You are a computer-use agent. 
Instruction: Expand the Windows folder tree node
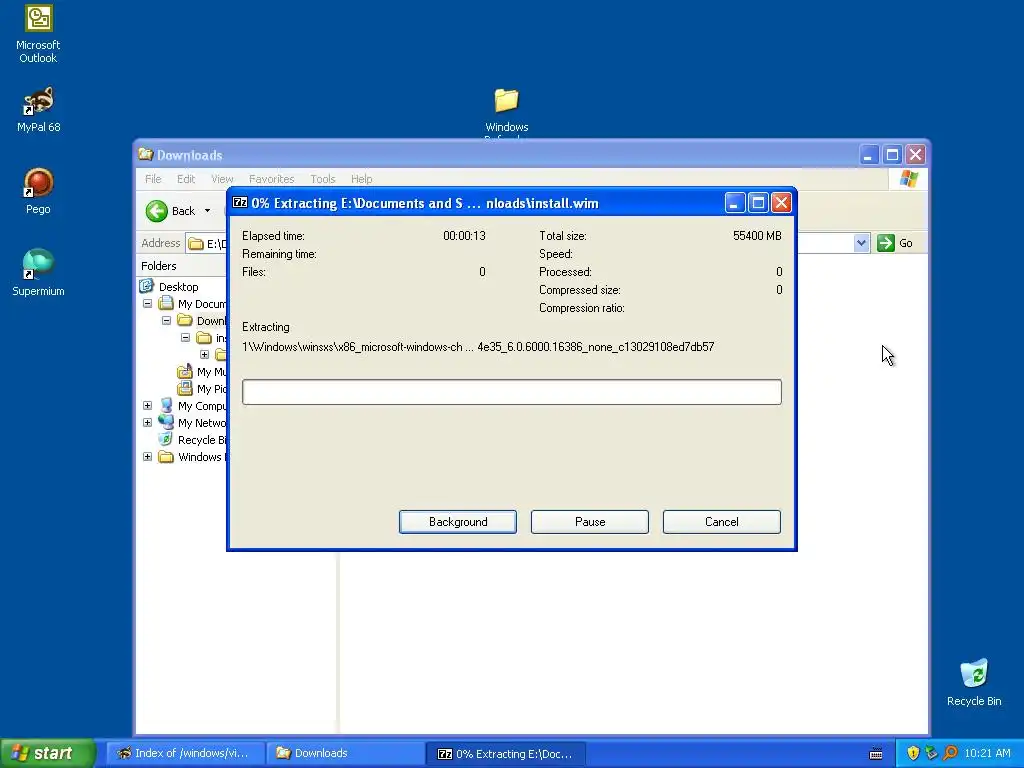pyautogui.click(x=148, y=456)
